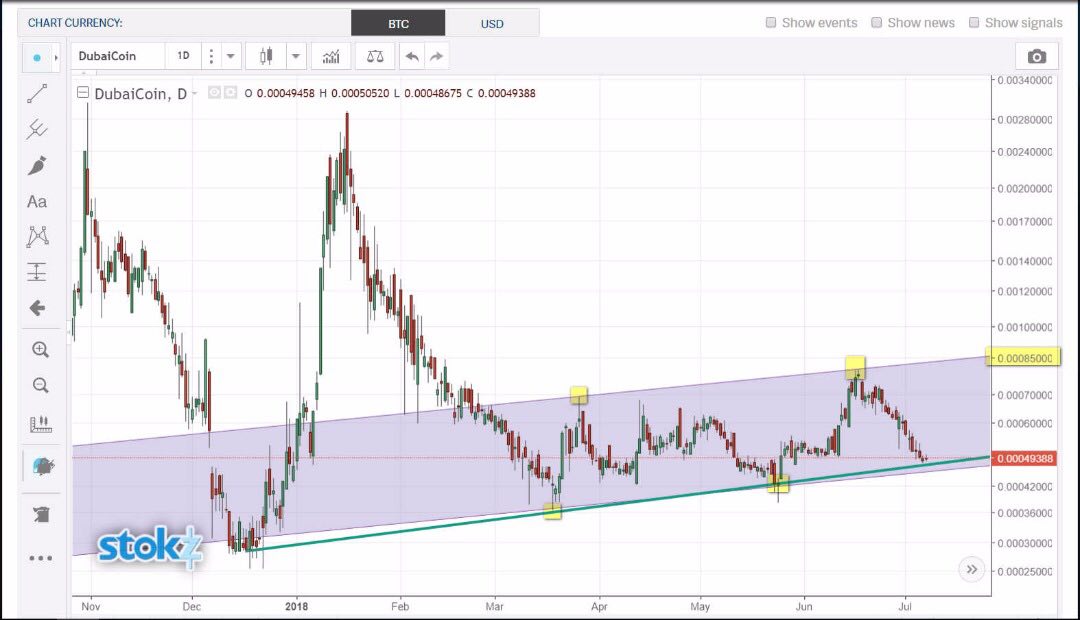Click the yellow marker at mid-March low

[552, 510]
